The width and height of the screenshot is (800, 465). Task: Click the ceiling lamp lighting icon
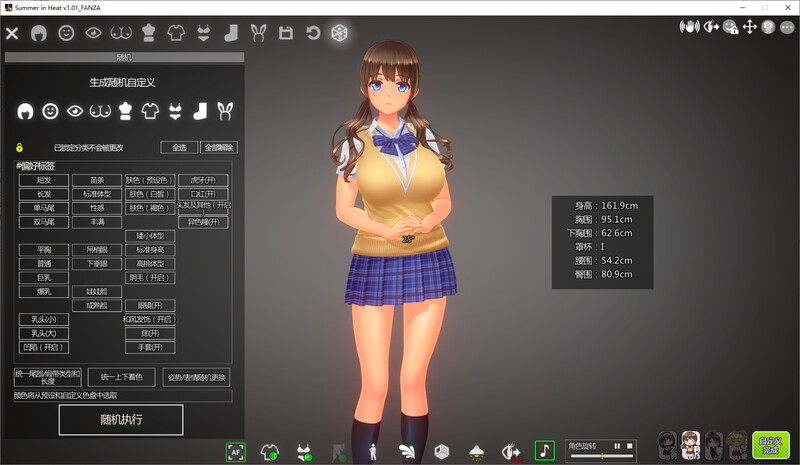point(476,452)
